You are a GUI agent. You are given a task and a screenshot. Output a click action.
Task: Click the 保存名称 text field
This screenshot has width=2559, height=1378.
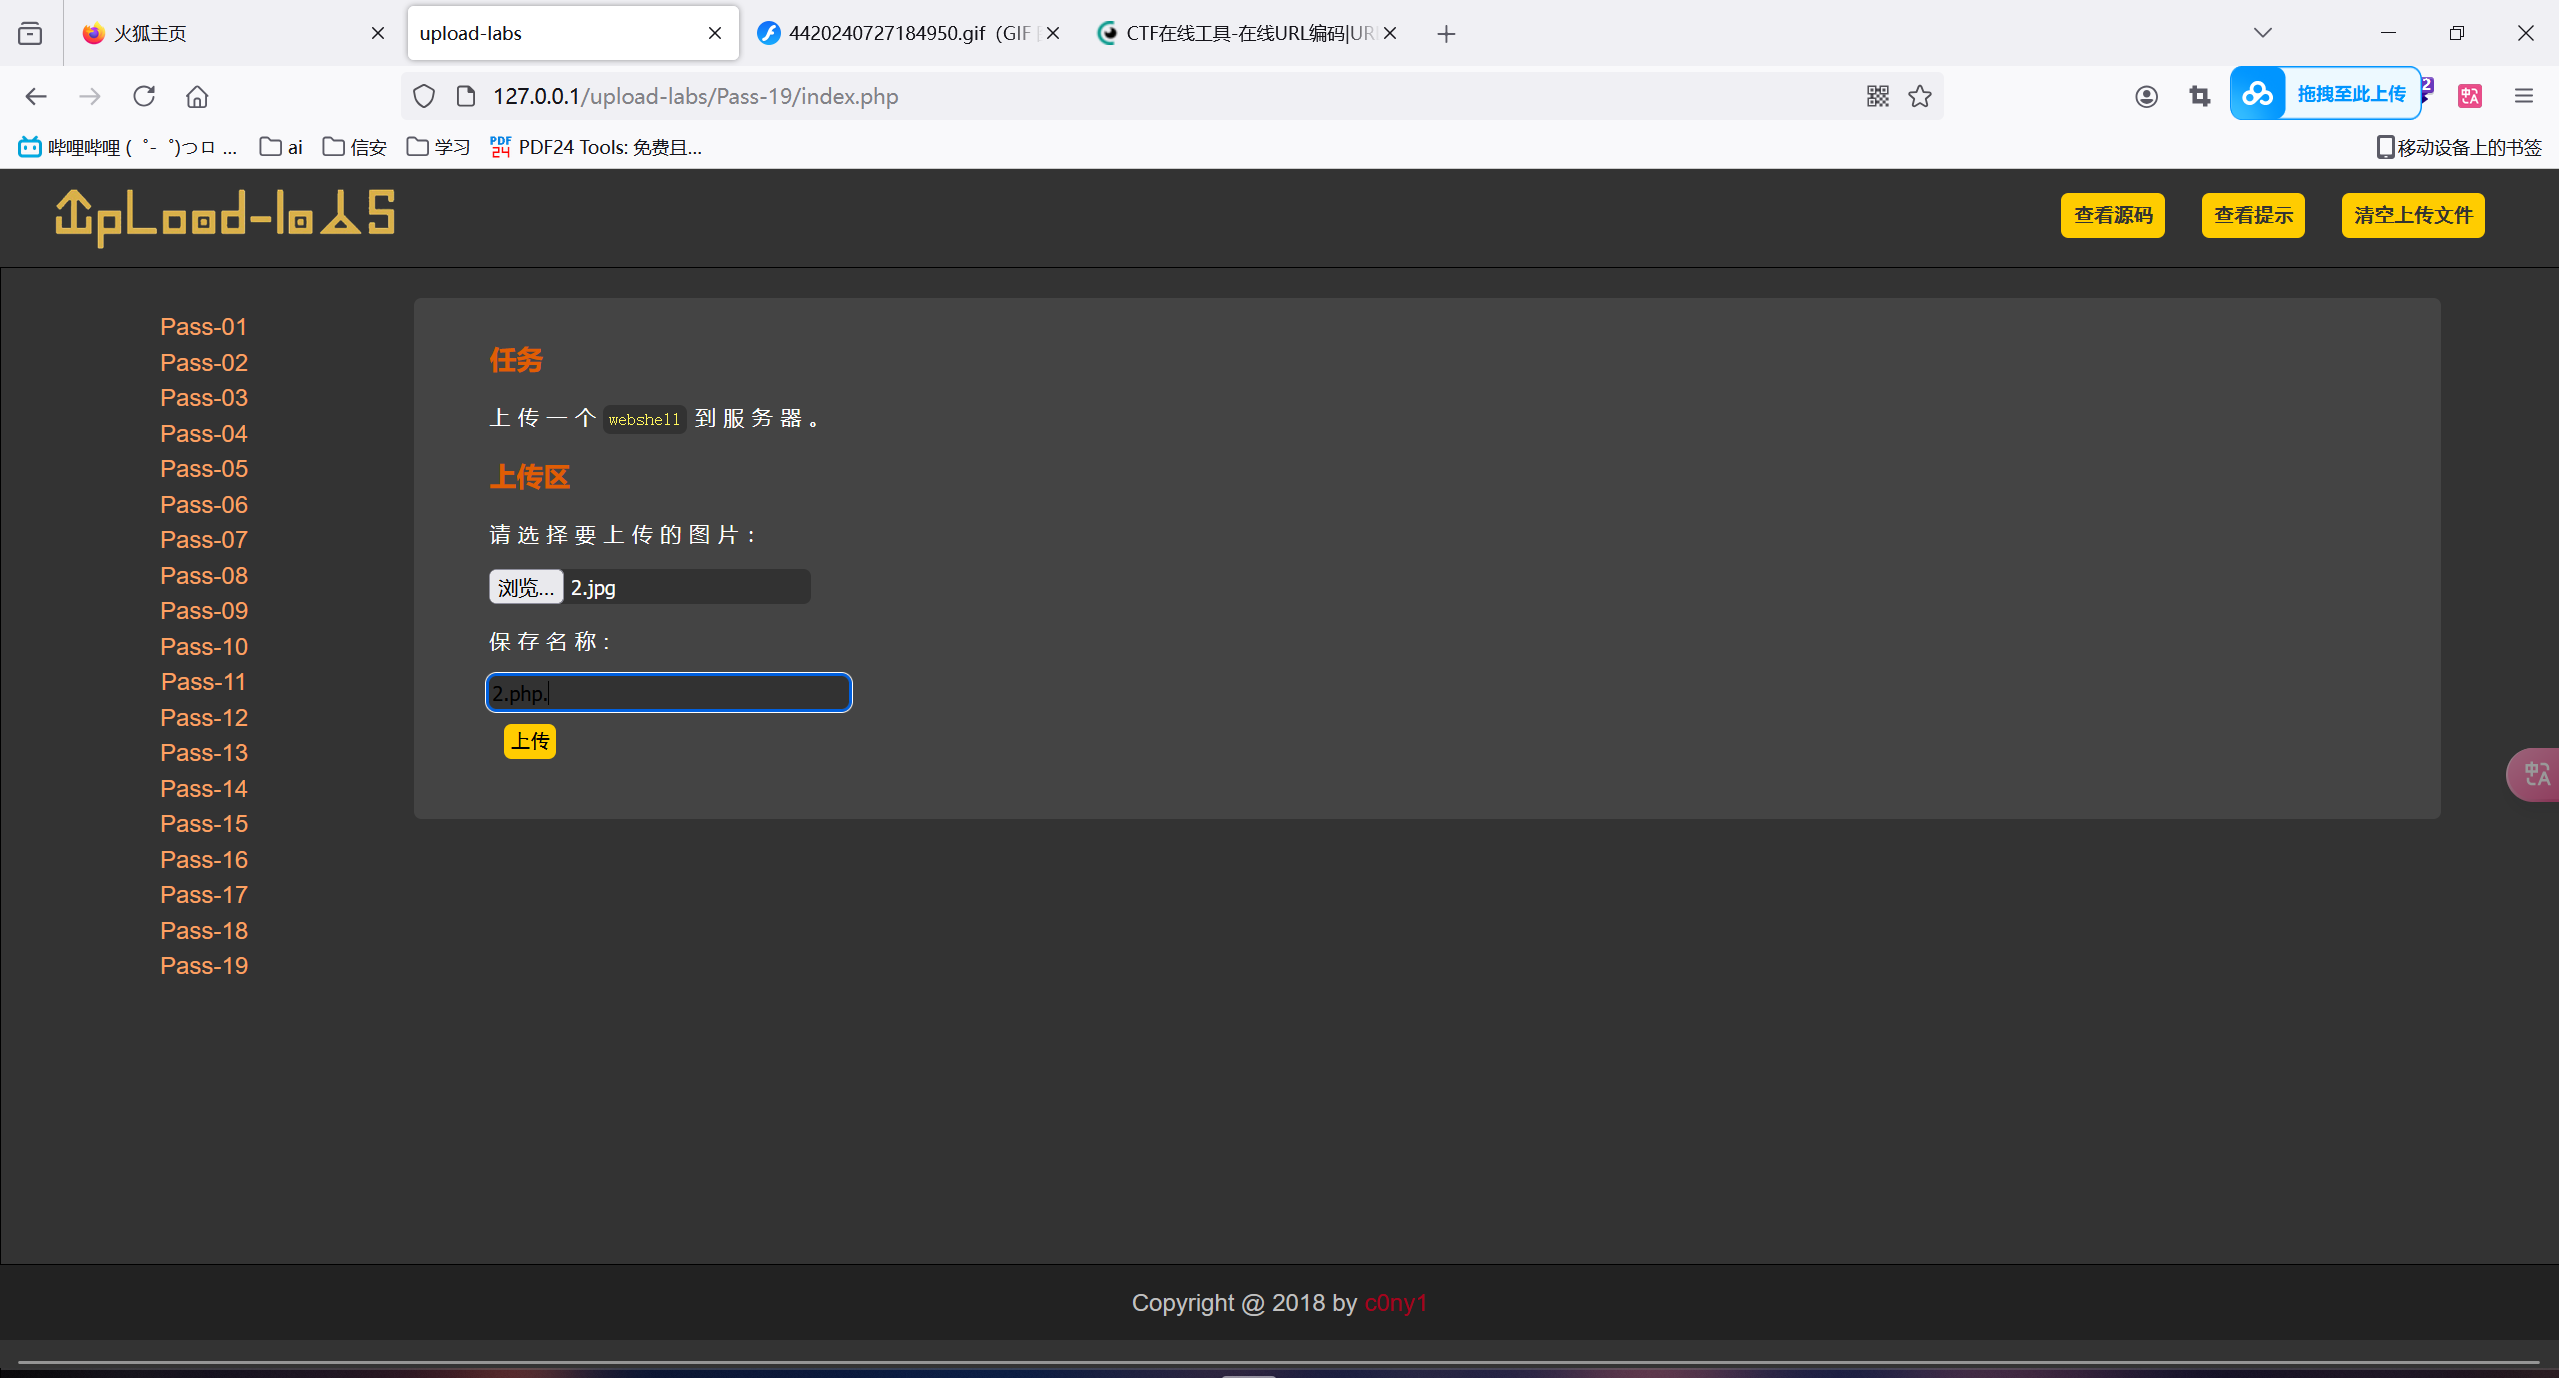tap(668, 693)
